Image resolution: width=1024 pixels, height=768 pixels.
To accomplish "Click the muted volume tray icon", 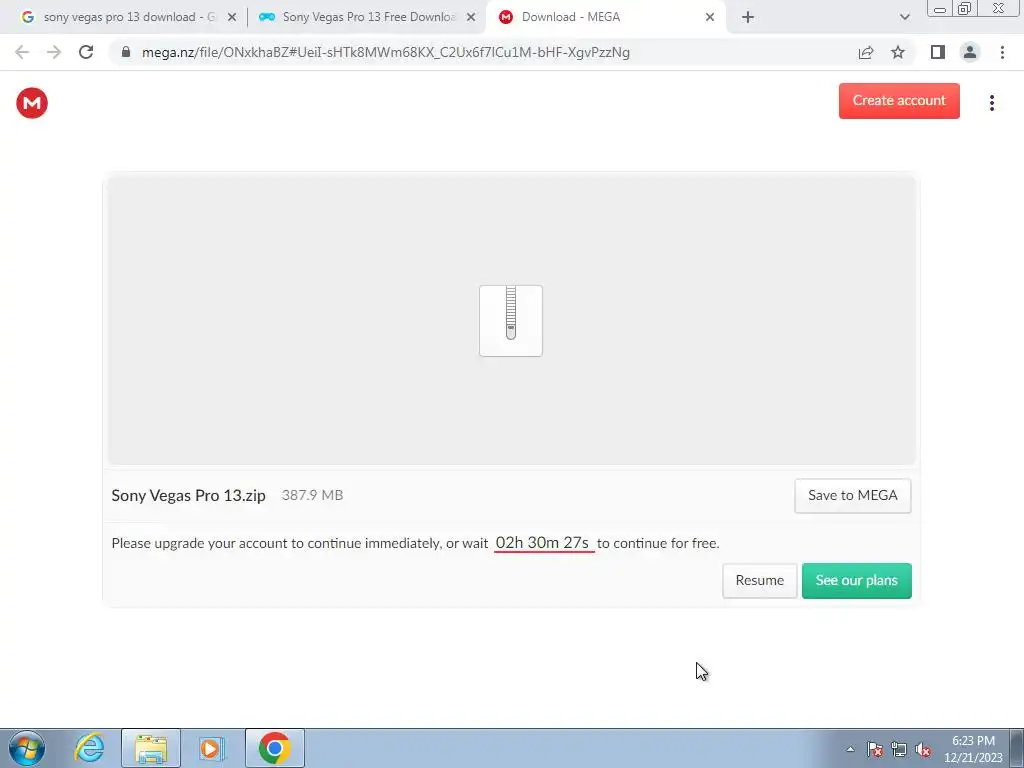I will tap(923, 749).
